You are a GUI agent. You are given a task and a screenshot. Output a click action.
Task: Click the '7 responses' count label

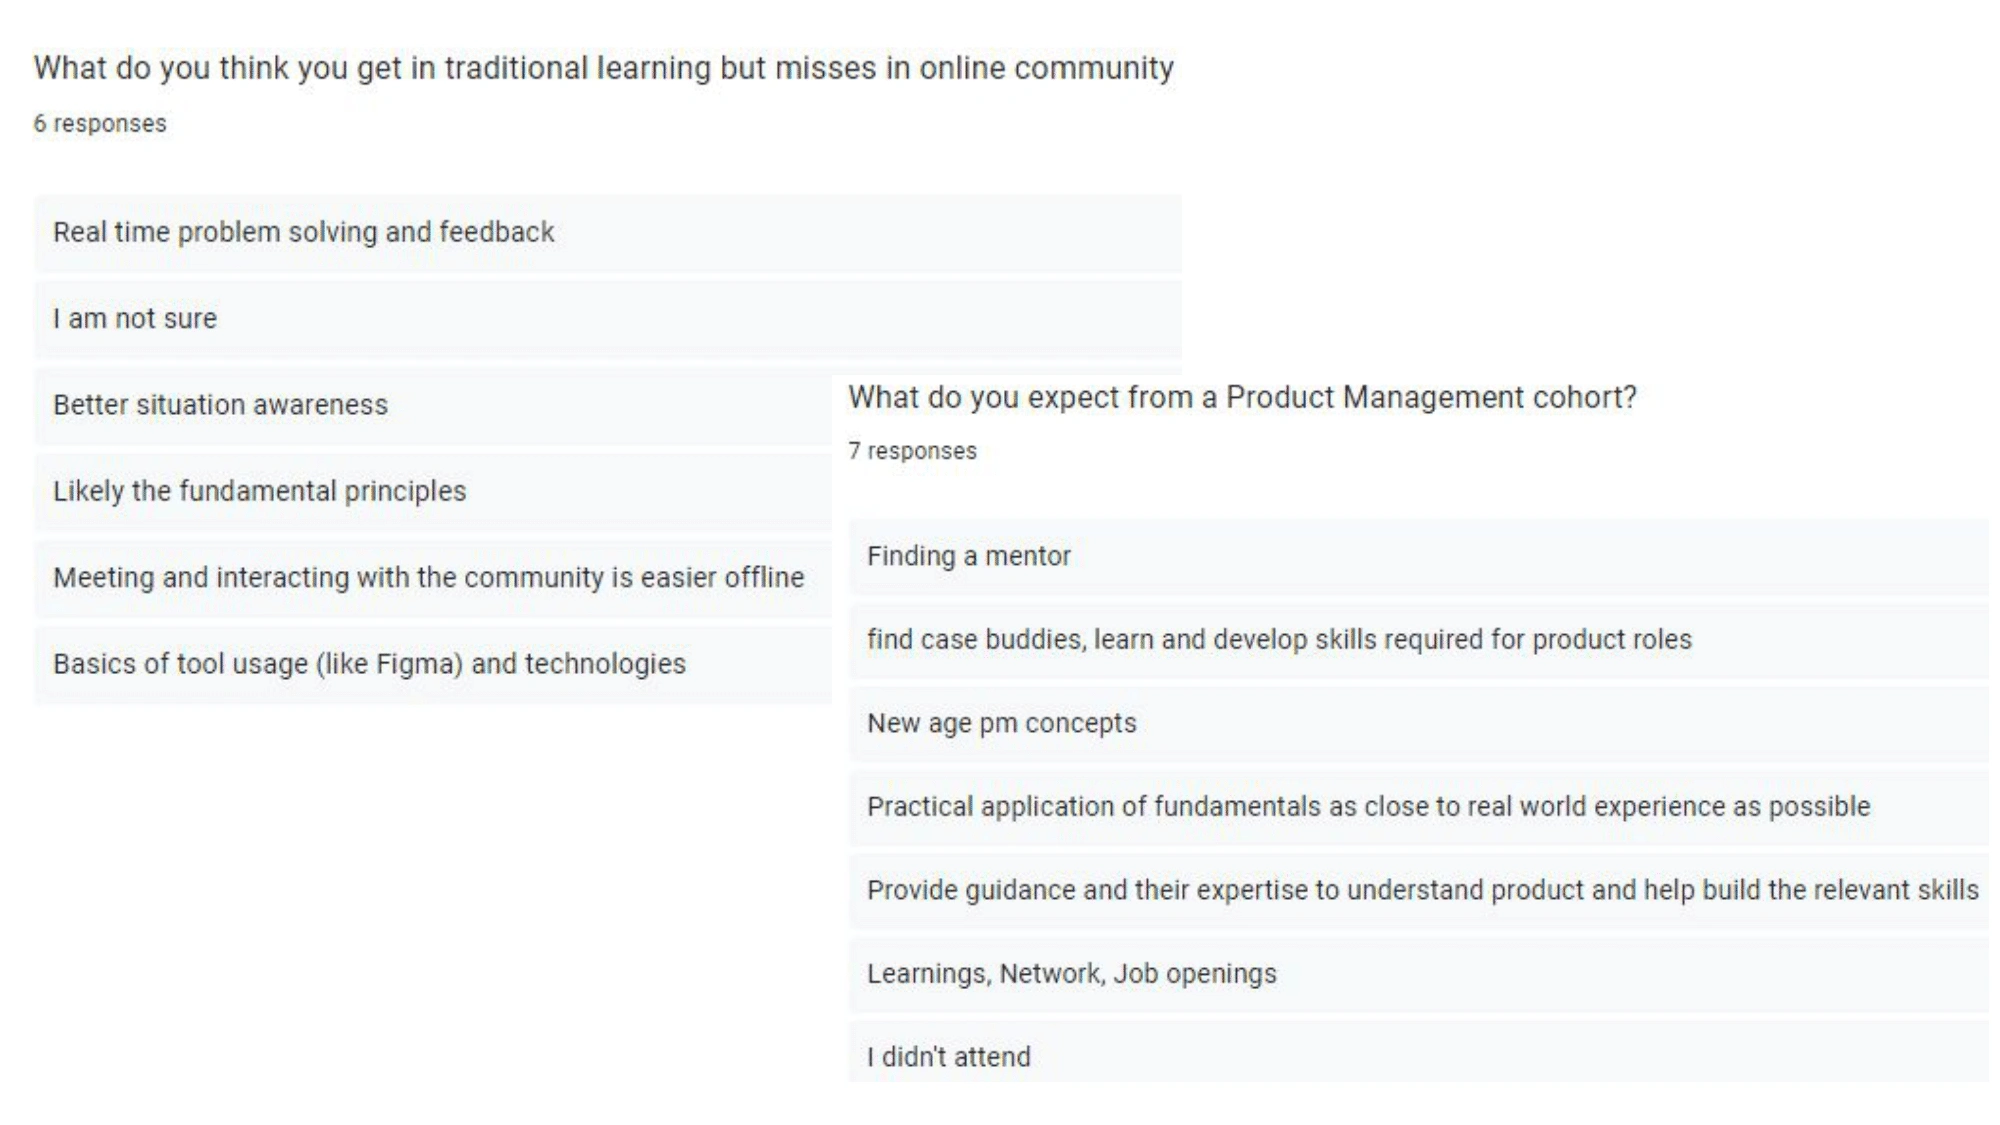point(912,451)
